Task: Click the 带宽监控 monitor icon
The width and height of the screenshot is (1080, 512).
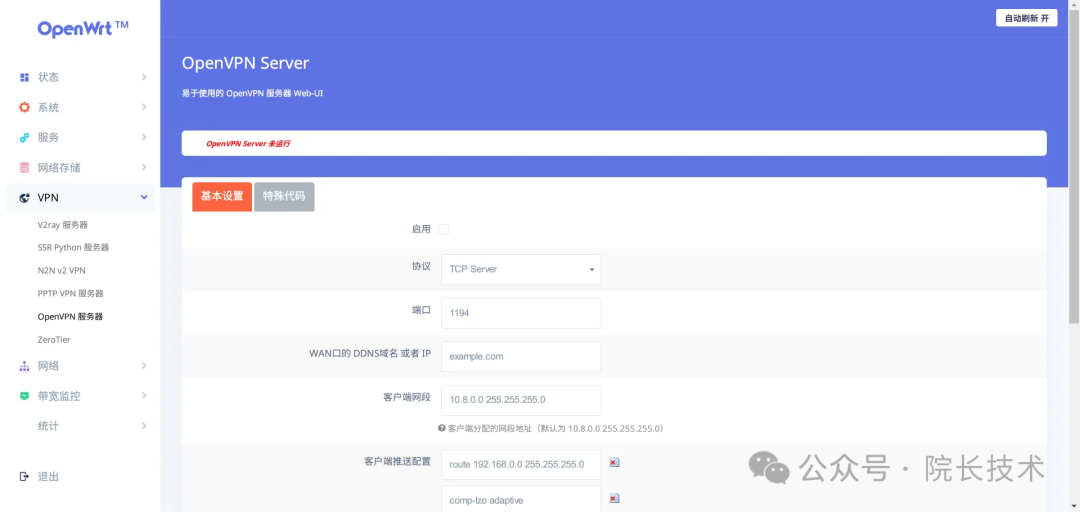Action: point(25,396)
